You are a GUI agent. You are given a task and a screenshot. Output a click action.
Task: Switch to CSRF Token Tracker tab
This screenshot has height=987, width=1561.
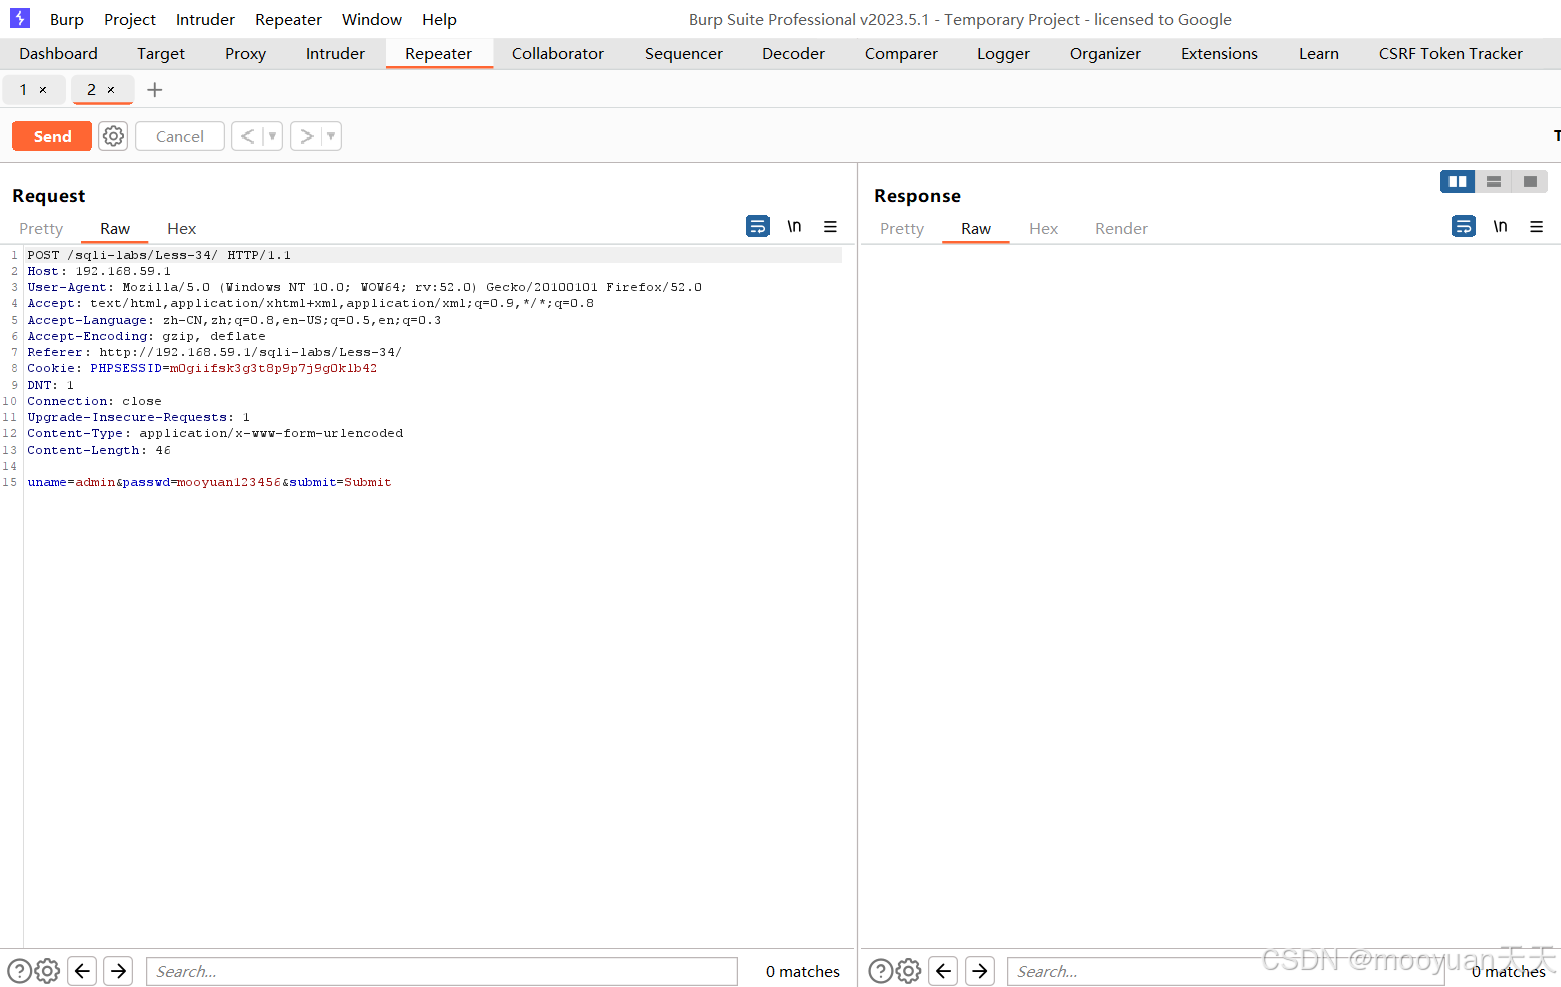pos(1450,54)
